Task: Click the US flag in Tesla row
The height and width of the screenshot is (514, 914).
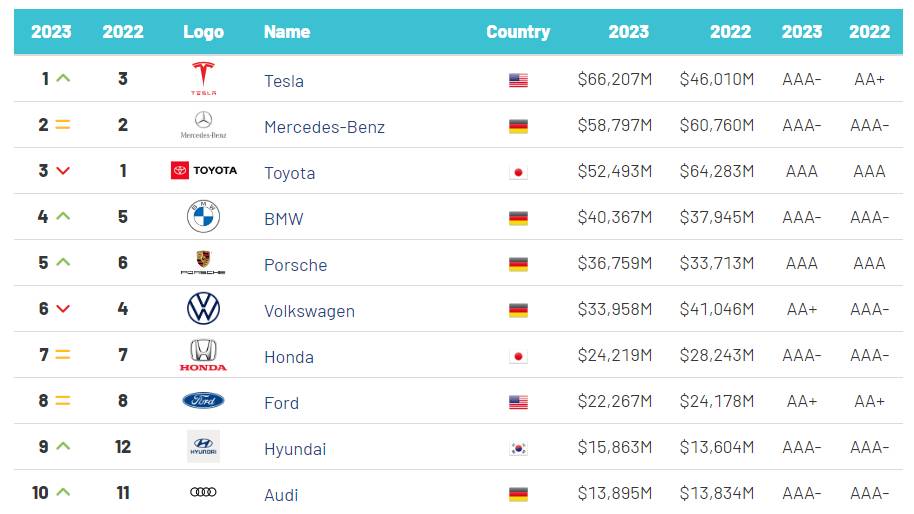Action: [518, 81]
